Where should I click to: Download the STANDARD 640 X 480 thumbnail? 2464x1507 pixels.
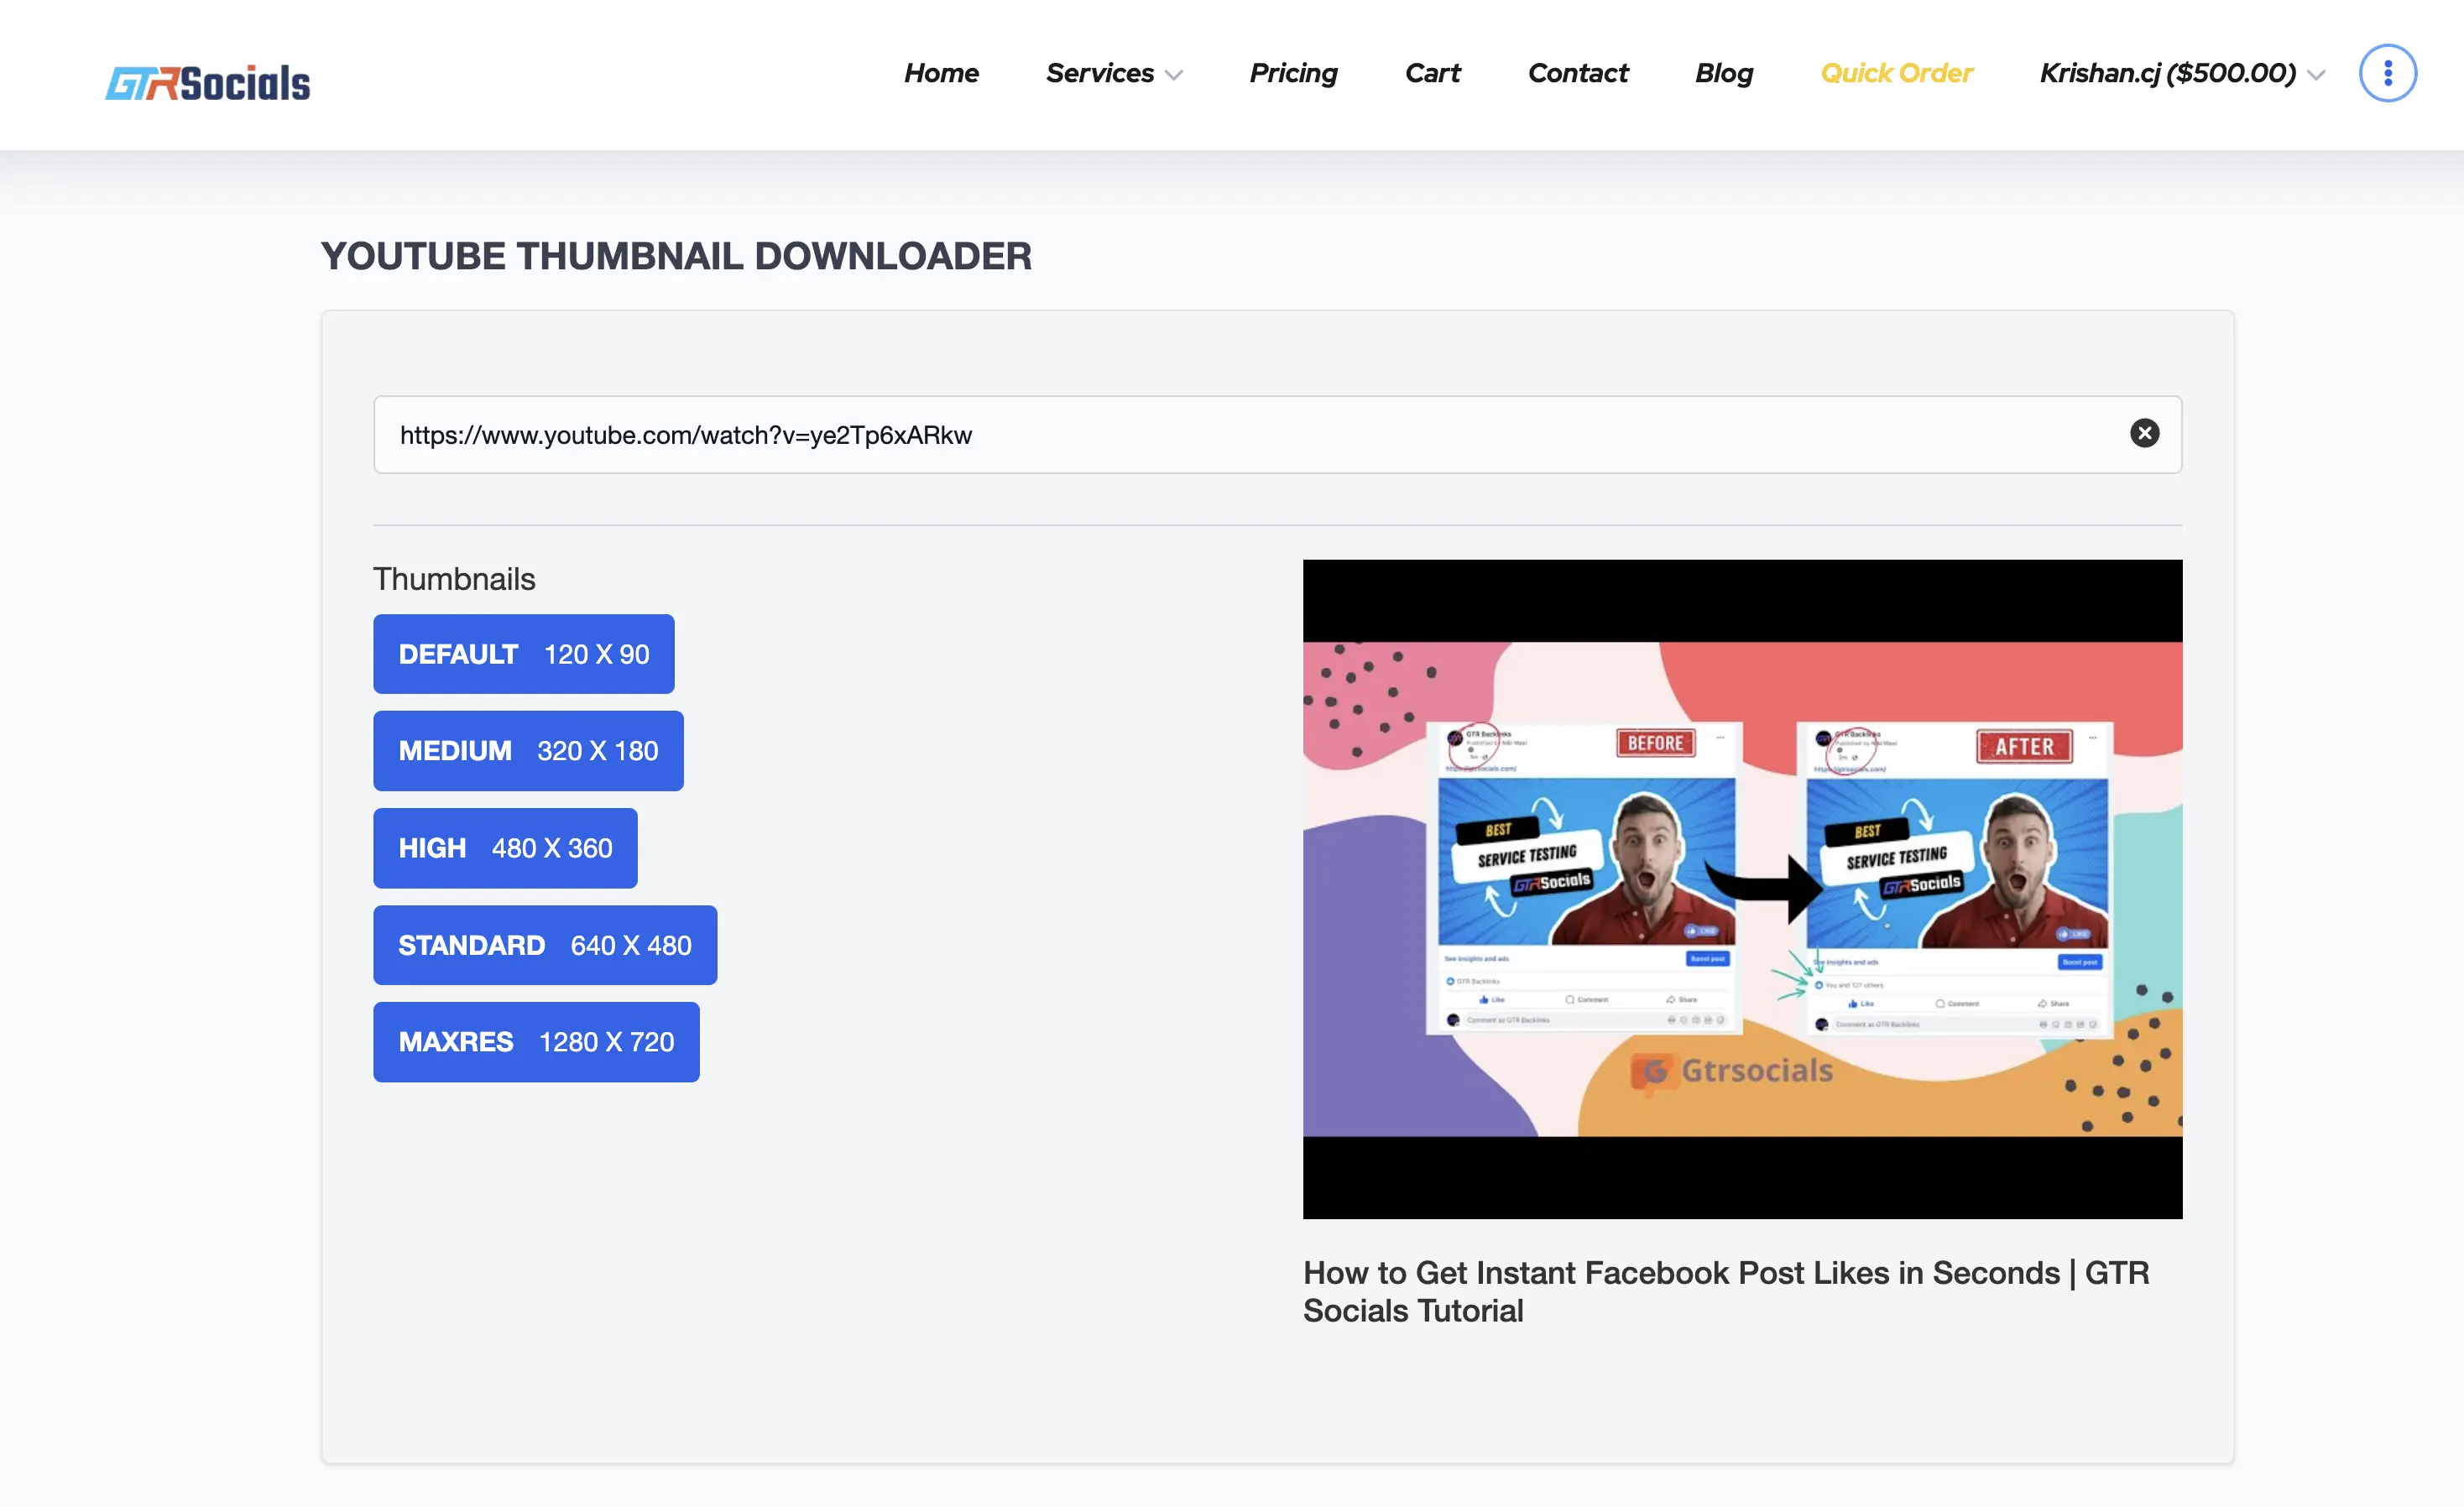pyautogui.click(x=544, y=945)
